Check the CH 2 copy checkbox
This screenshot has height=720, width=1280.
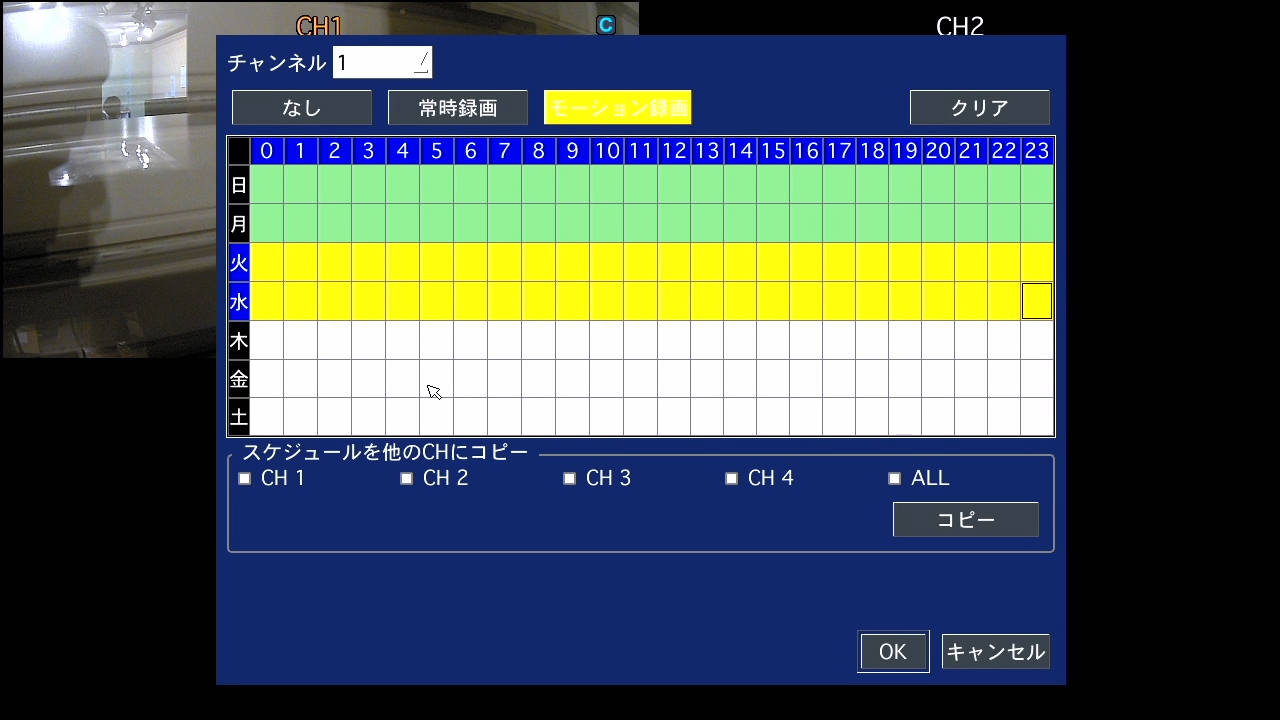click(x=407, y=479)
